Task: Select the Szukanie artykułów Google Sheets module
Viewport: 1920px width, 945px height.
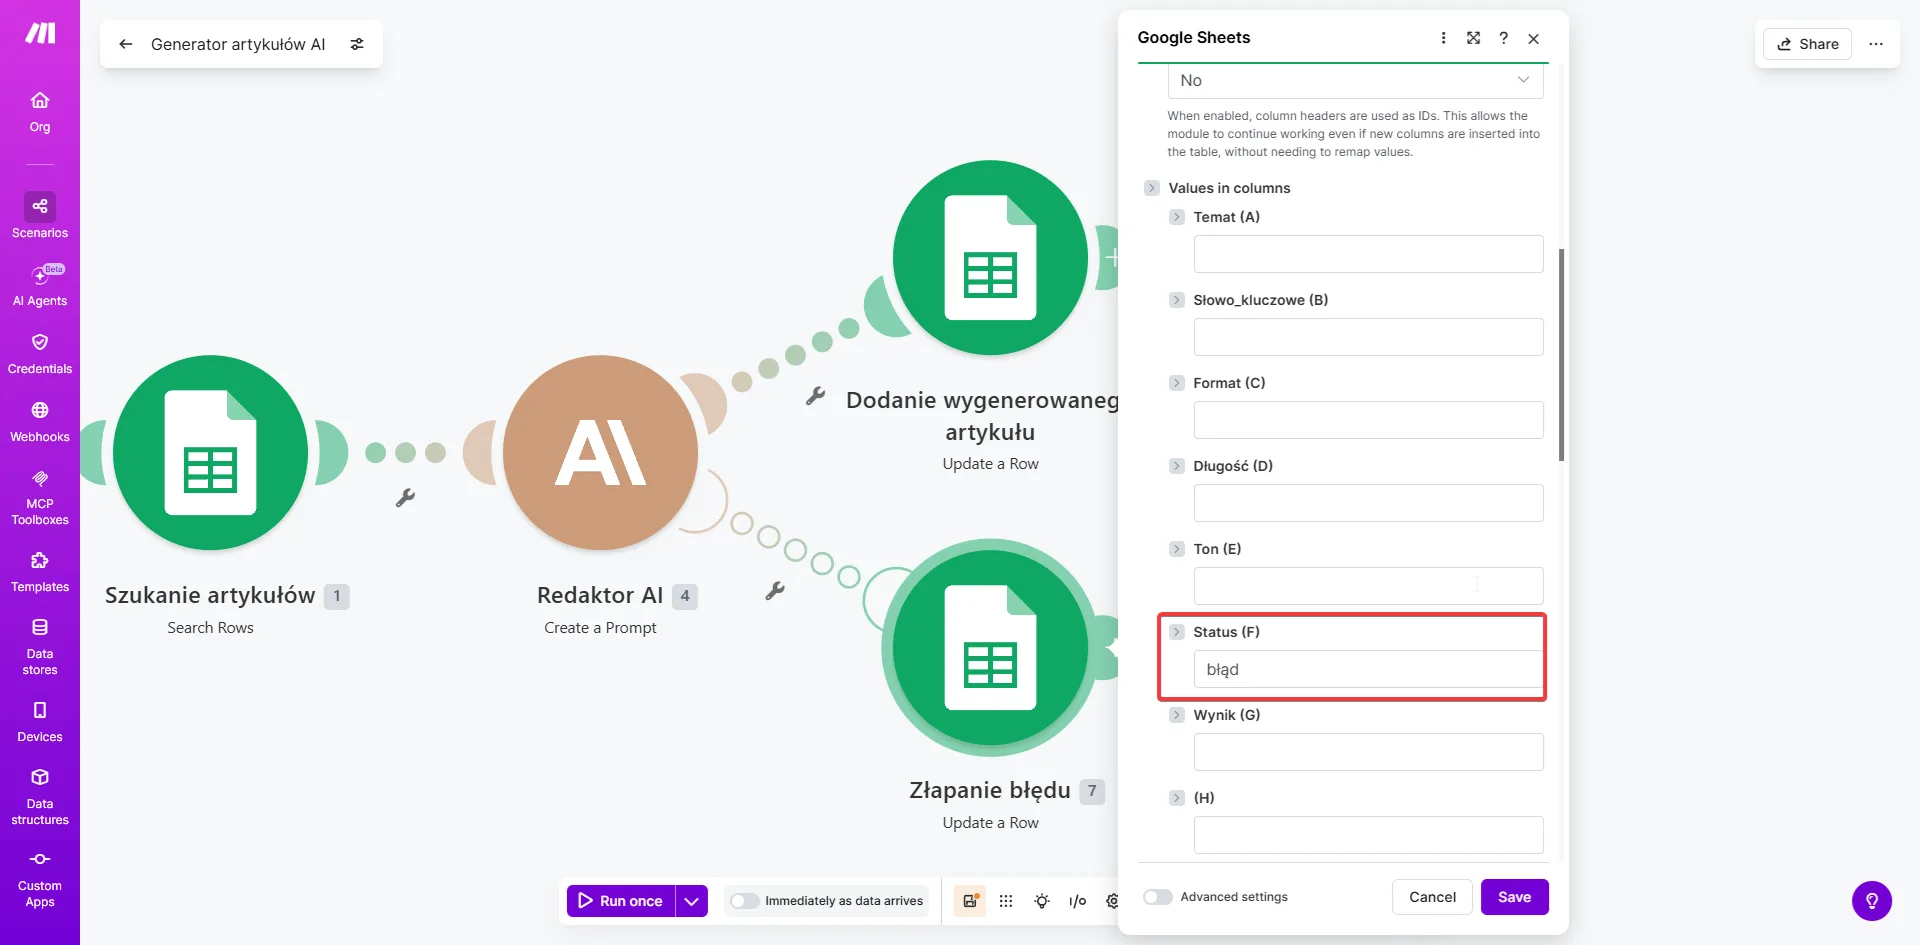Action: click(x=210, y=452)
